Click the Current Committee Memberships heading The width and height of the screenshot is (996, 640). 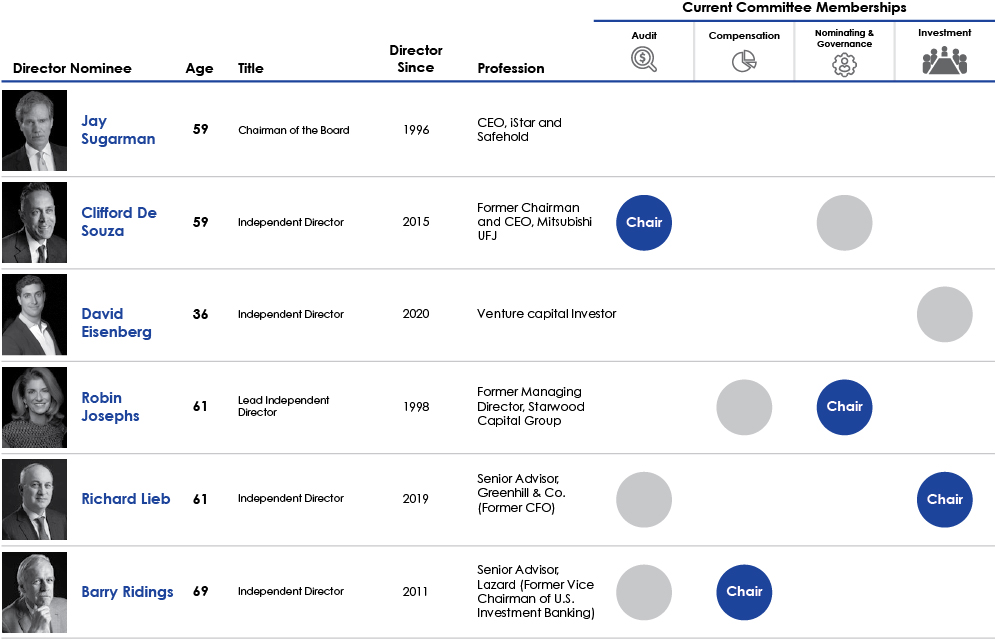point(794,8)
